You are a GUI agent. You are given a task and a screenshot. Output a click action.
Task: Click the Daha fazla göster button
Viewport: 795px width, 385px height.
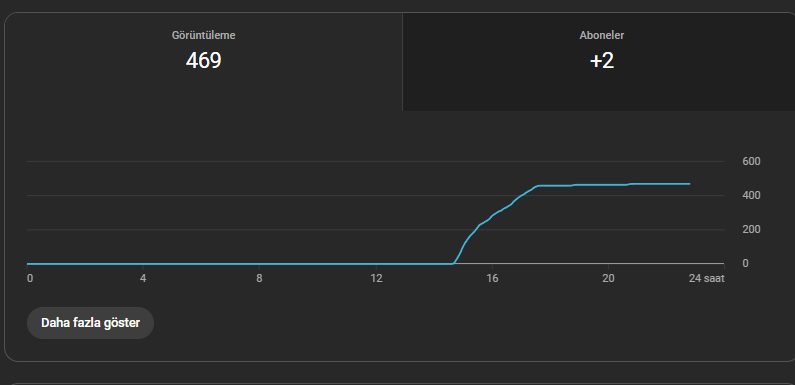pyautogui.click(x=90, y=323)
